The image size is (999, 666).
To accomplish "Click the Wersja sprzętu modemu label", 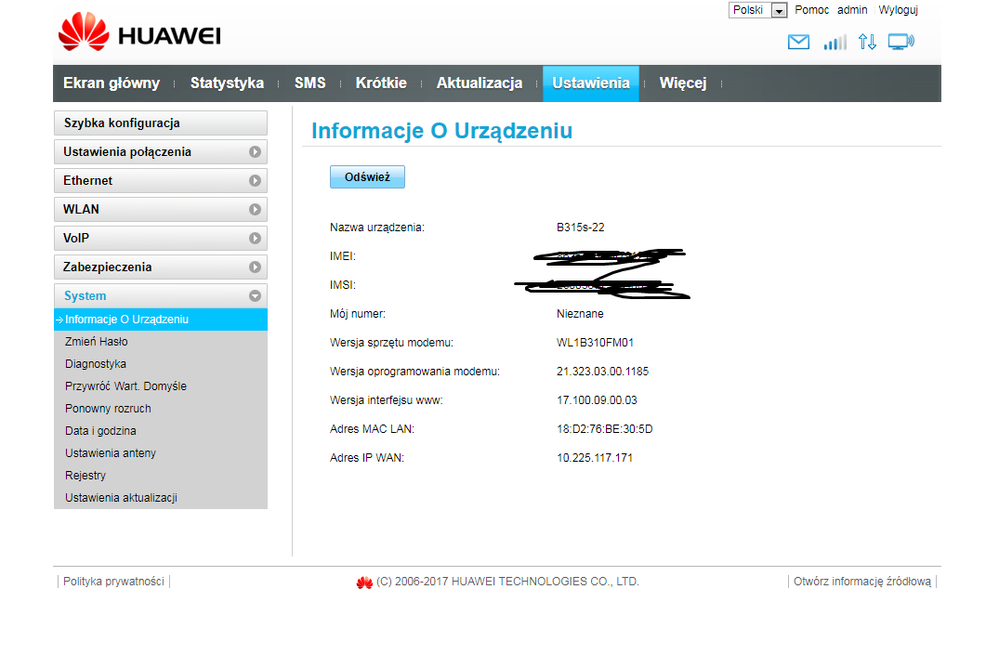I will 392,343.
